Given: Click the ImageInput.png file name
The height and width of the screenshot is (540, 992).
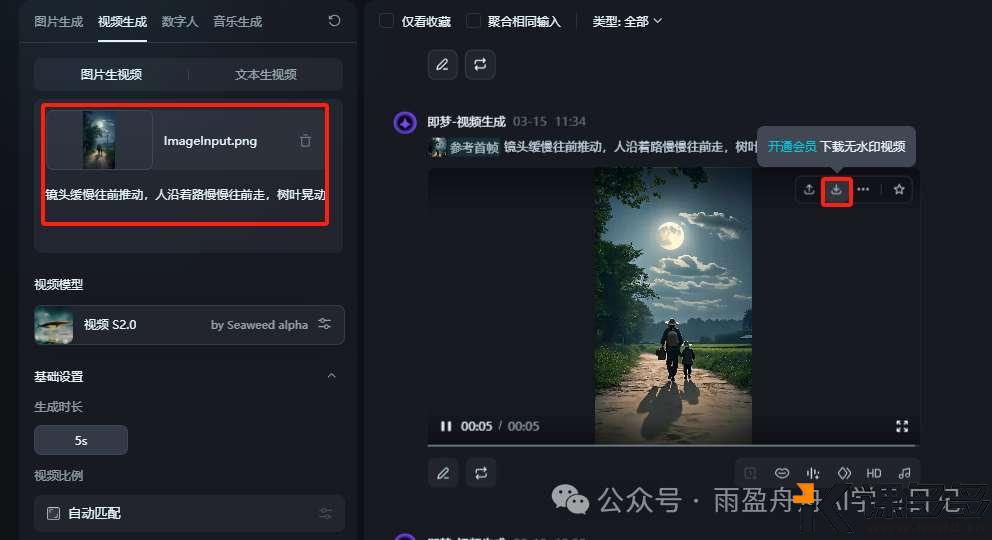Looking at the screenshot, I should tap(210, 141).
